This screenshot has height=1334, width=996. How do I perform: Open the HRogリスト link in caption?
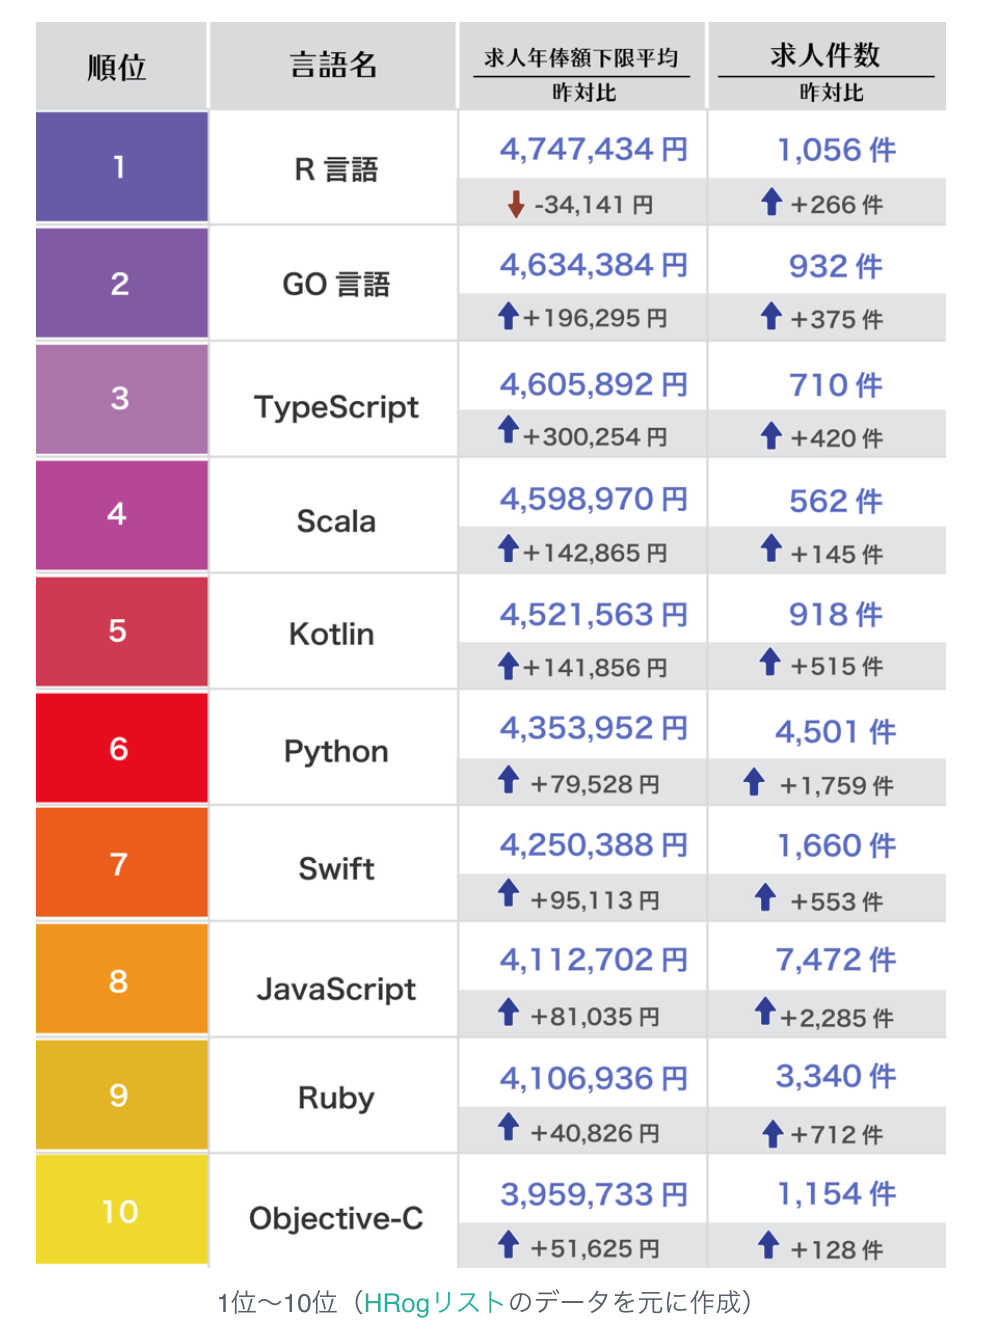[x=434, y=1302]
